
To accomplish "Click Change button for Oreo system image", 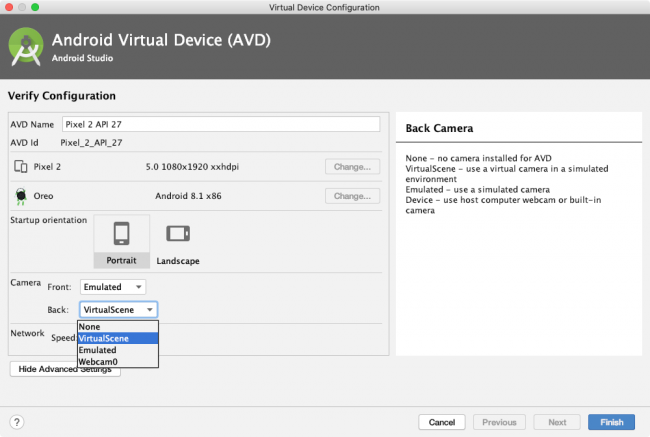I will click(352, 196).
